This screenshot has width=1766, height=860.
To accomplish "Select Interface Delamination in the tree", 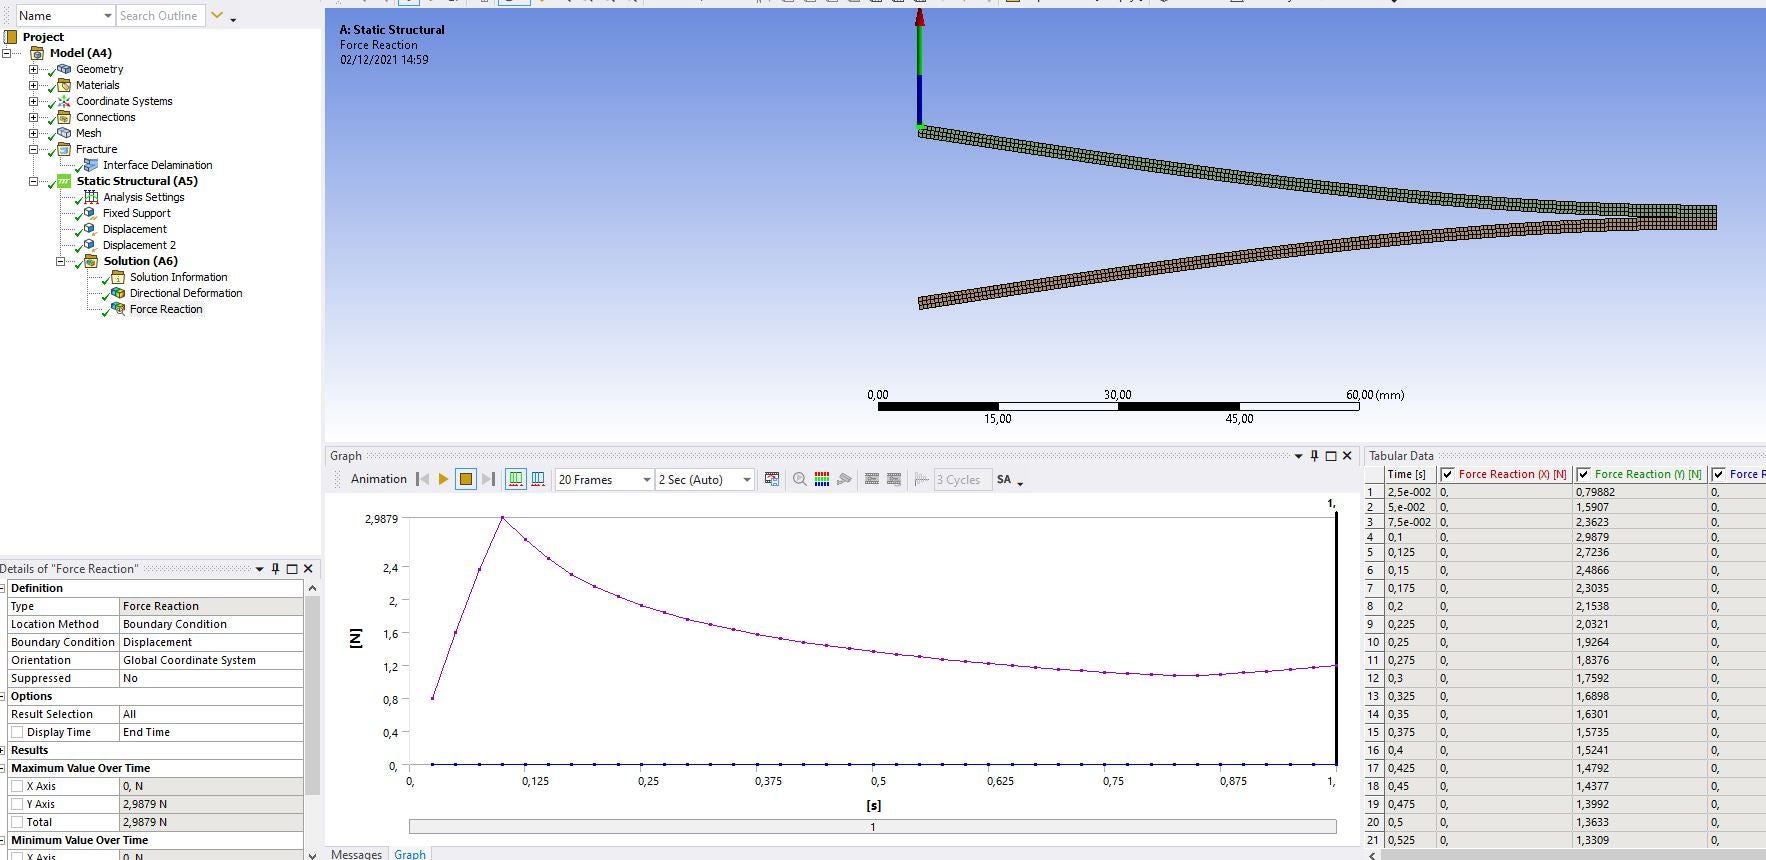I will (157, 165).
